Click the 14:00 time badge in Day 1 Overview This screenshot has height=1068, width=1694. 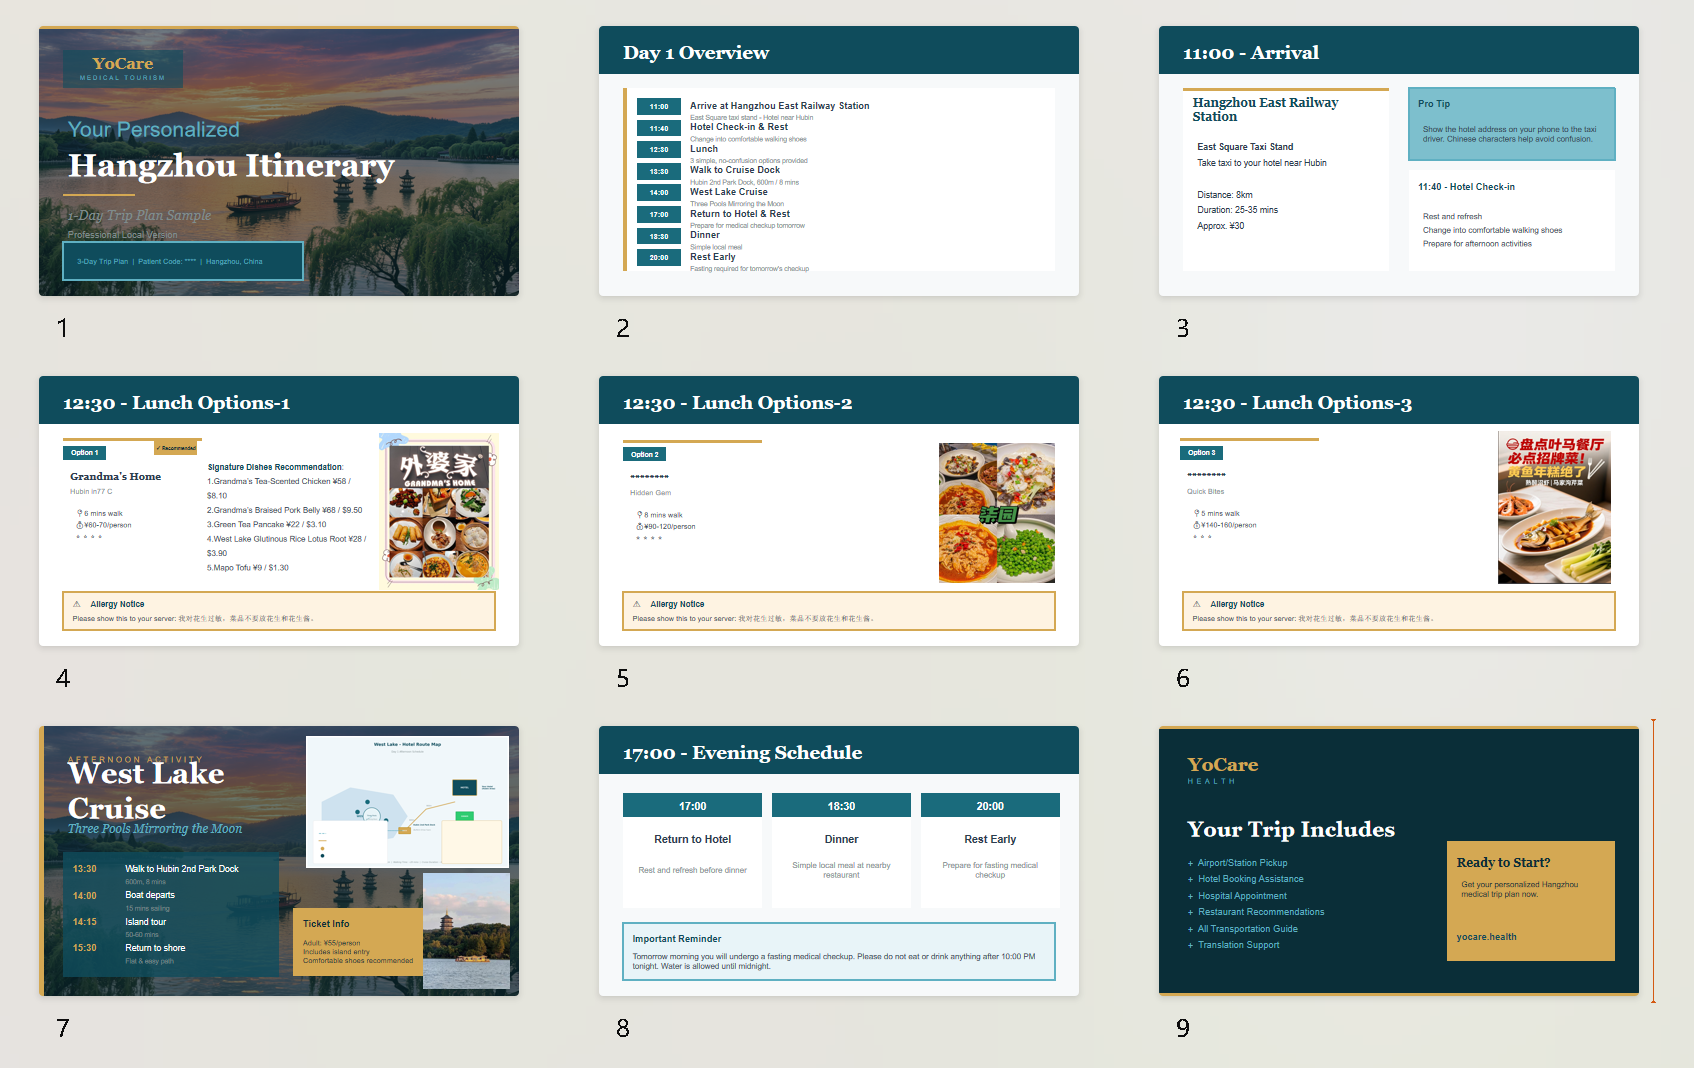pyautogui.click(x=659, y=193)
